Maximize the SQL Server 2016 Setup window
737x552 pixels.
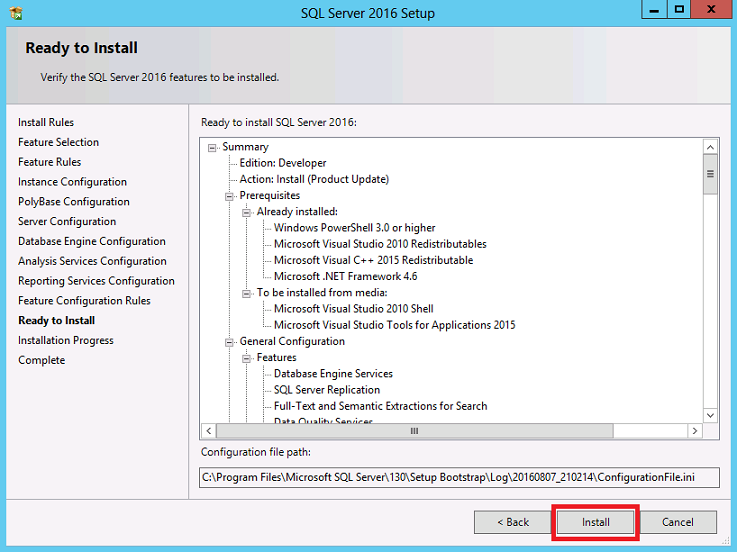(679, 9)
